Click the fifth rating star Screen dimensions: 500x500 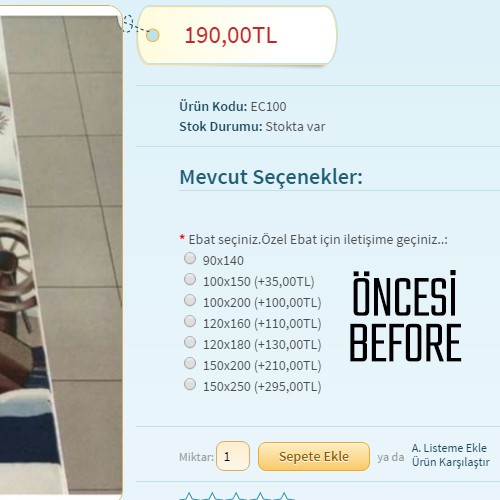pyautogui.click(x=284, y=496)
